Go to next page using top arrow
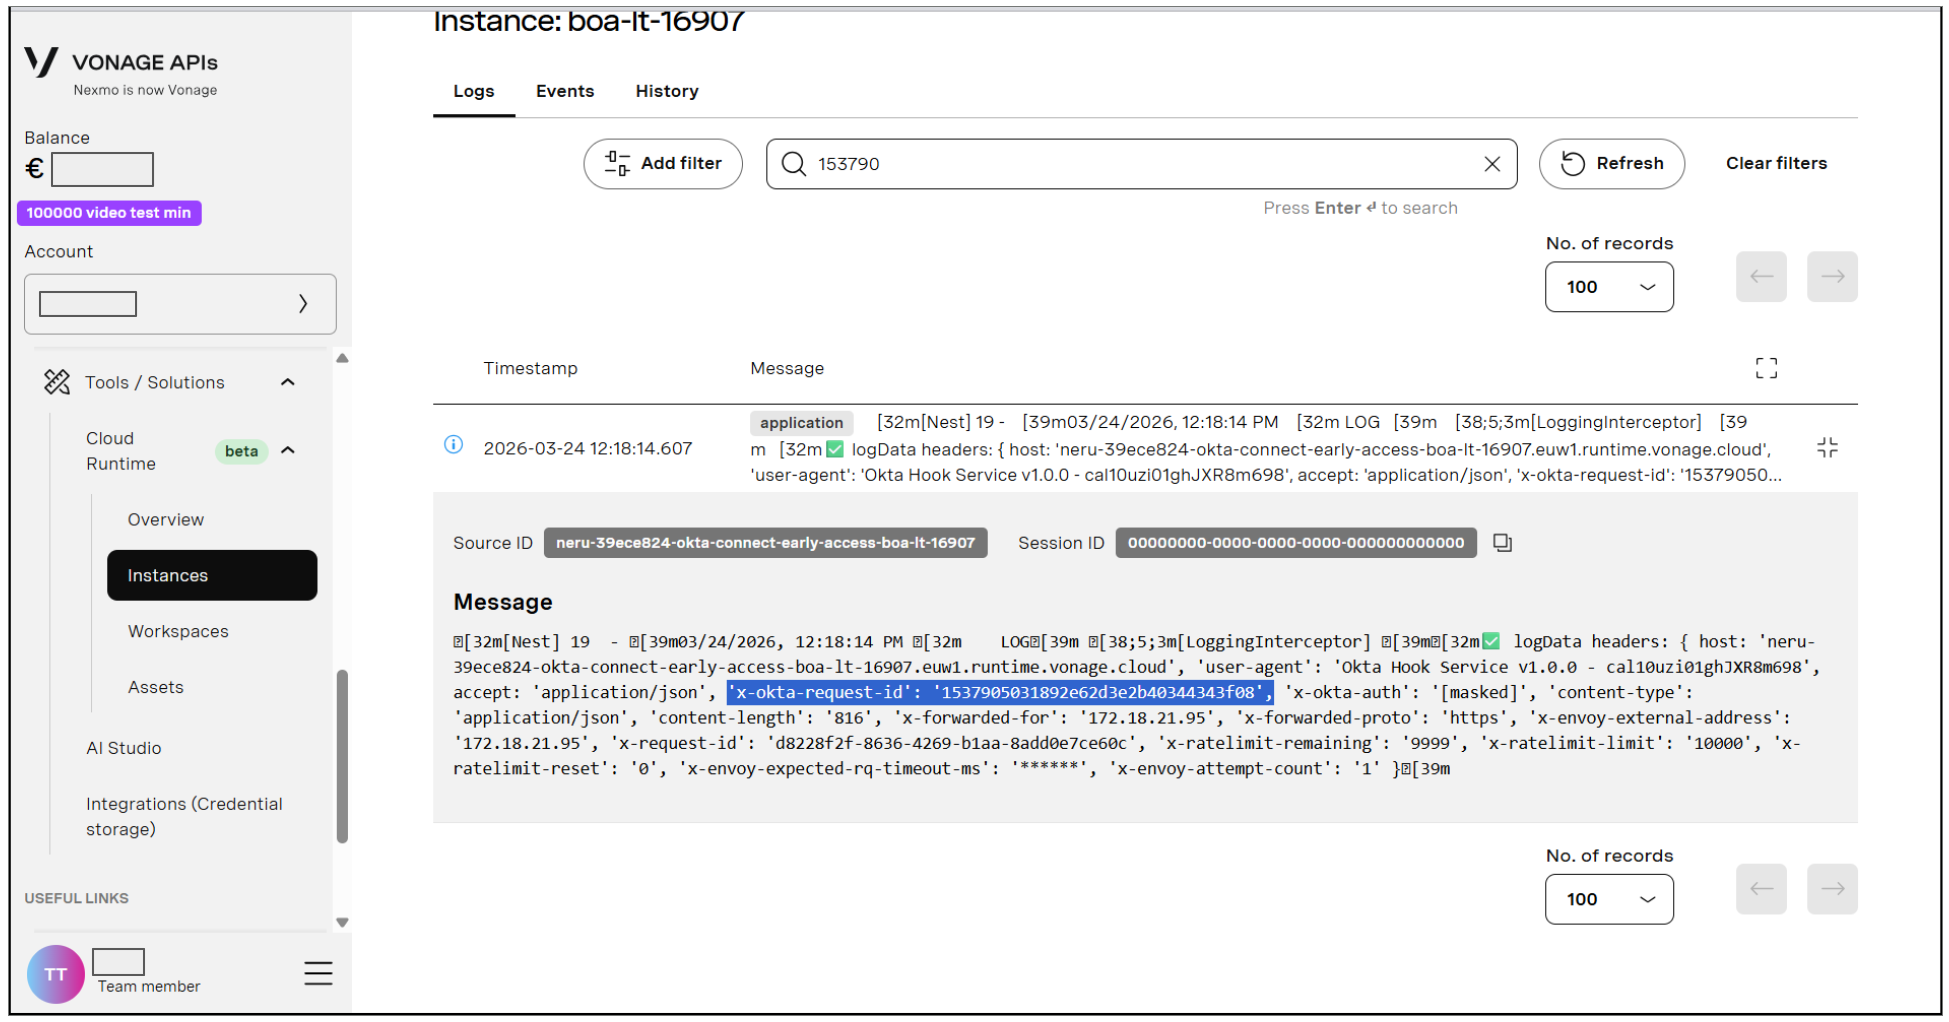Image resolution: width=1949 pixels, height=1022 pixels. click(x=1832, y=277)
